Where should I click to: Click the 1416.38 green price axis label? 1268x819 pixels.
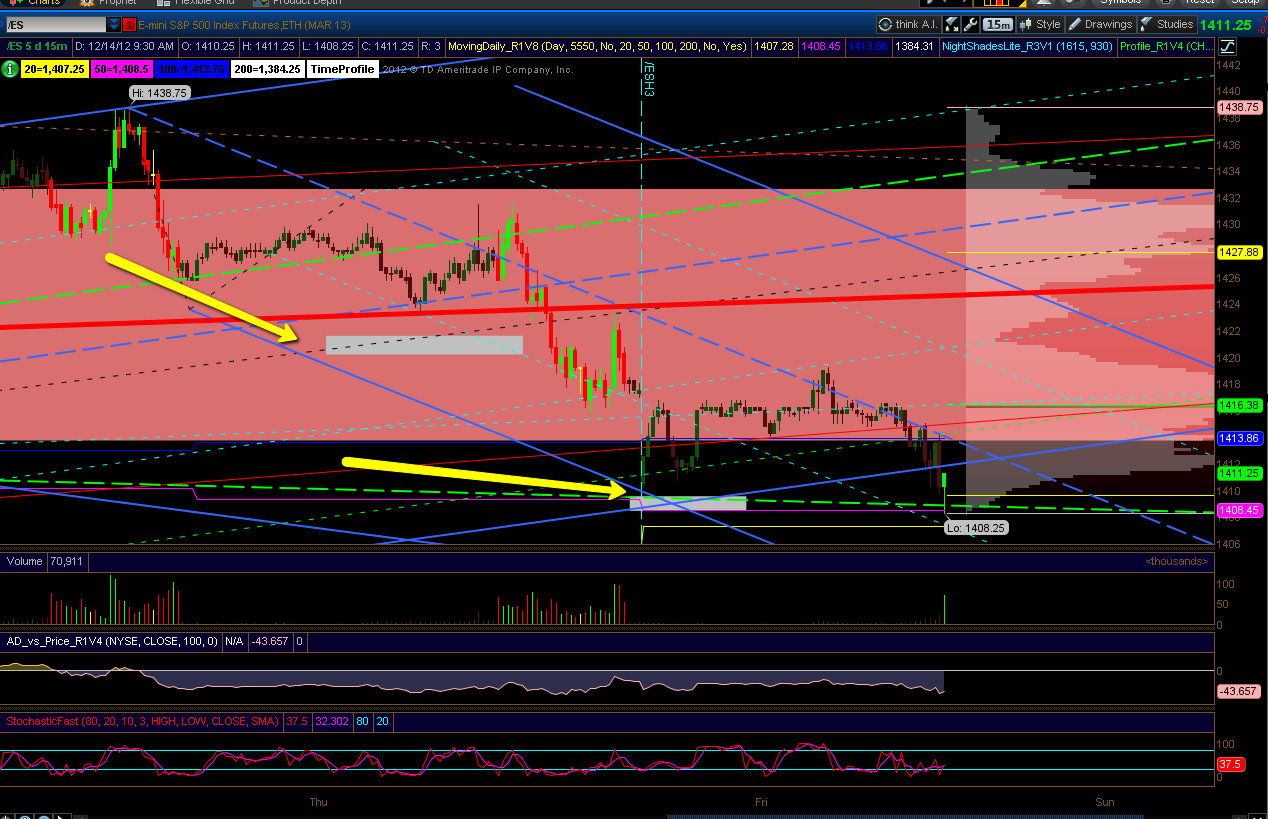click(x=1238, y=405)
